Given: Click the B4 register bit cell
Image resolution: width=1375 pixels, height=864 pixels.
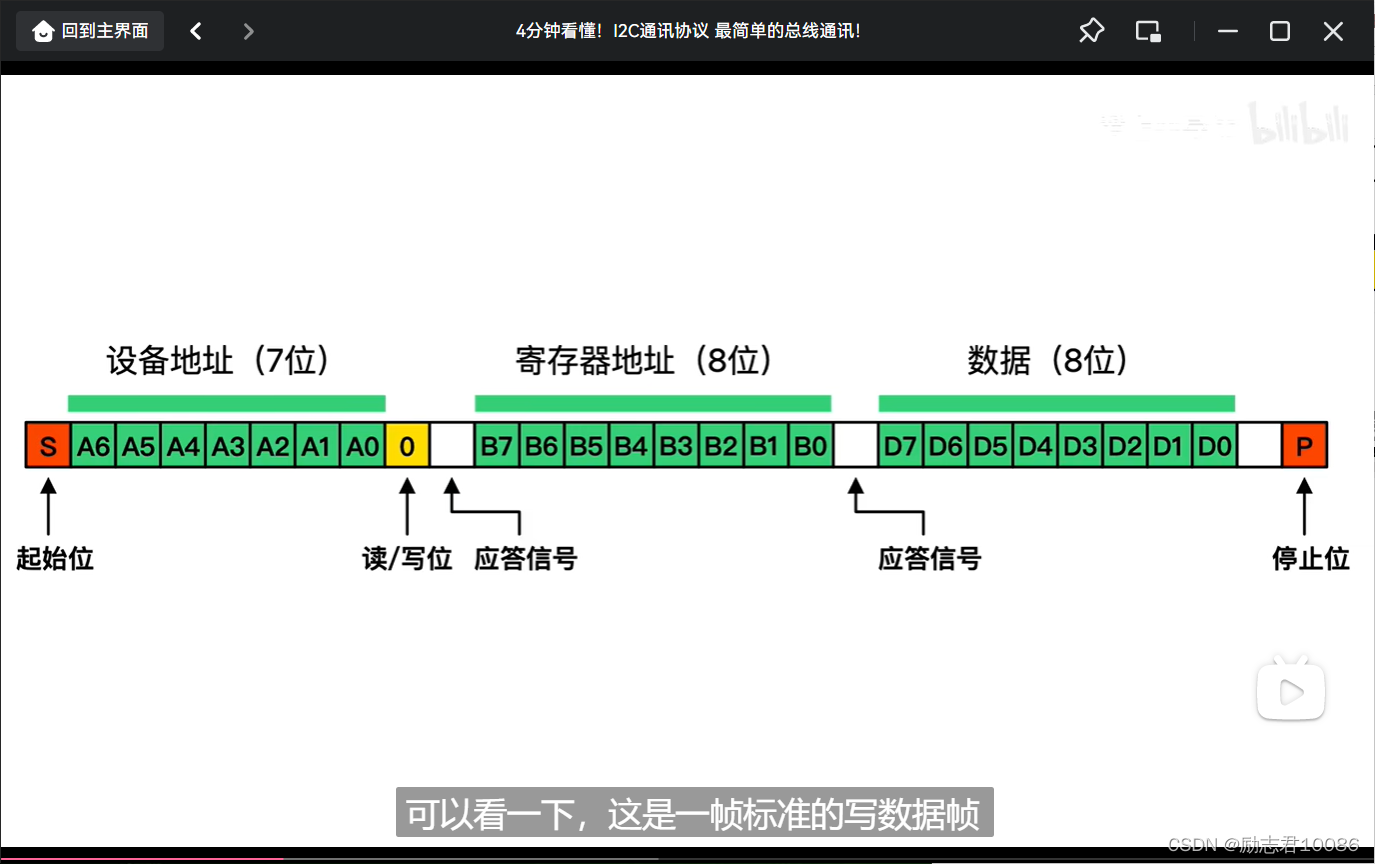Looking at the screenshot, I should (x=631, y=445).
